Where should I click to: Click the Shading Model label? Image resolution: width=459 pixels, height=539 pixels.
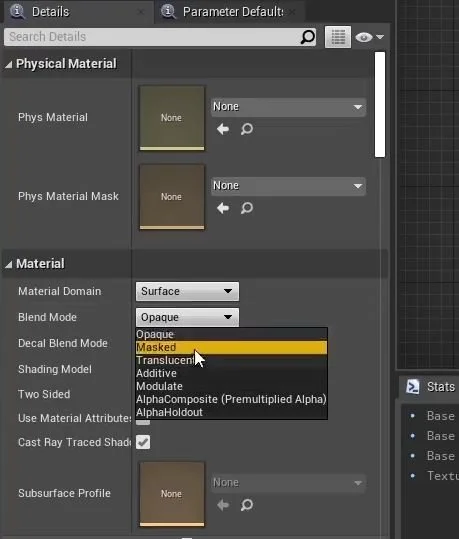[x=55, y=369]
